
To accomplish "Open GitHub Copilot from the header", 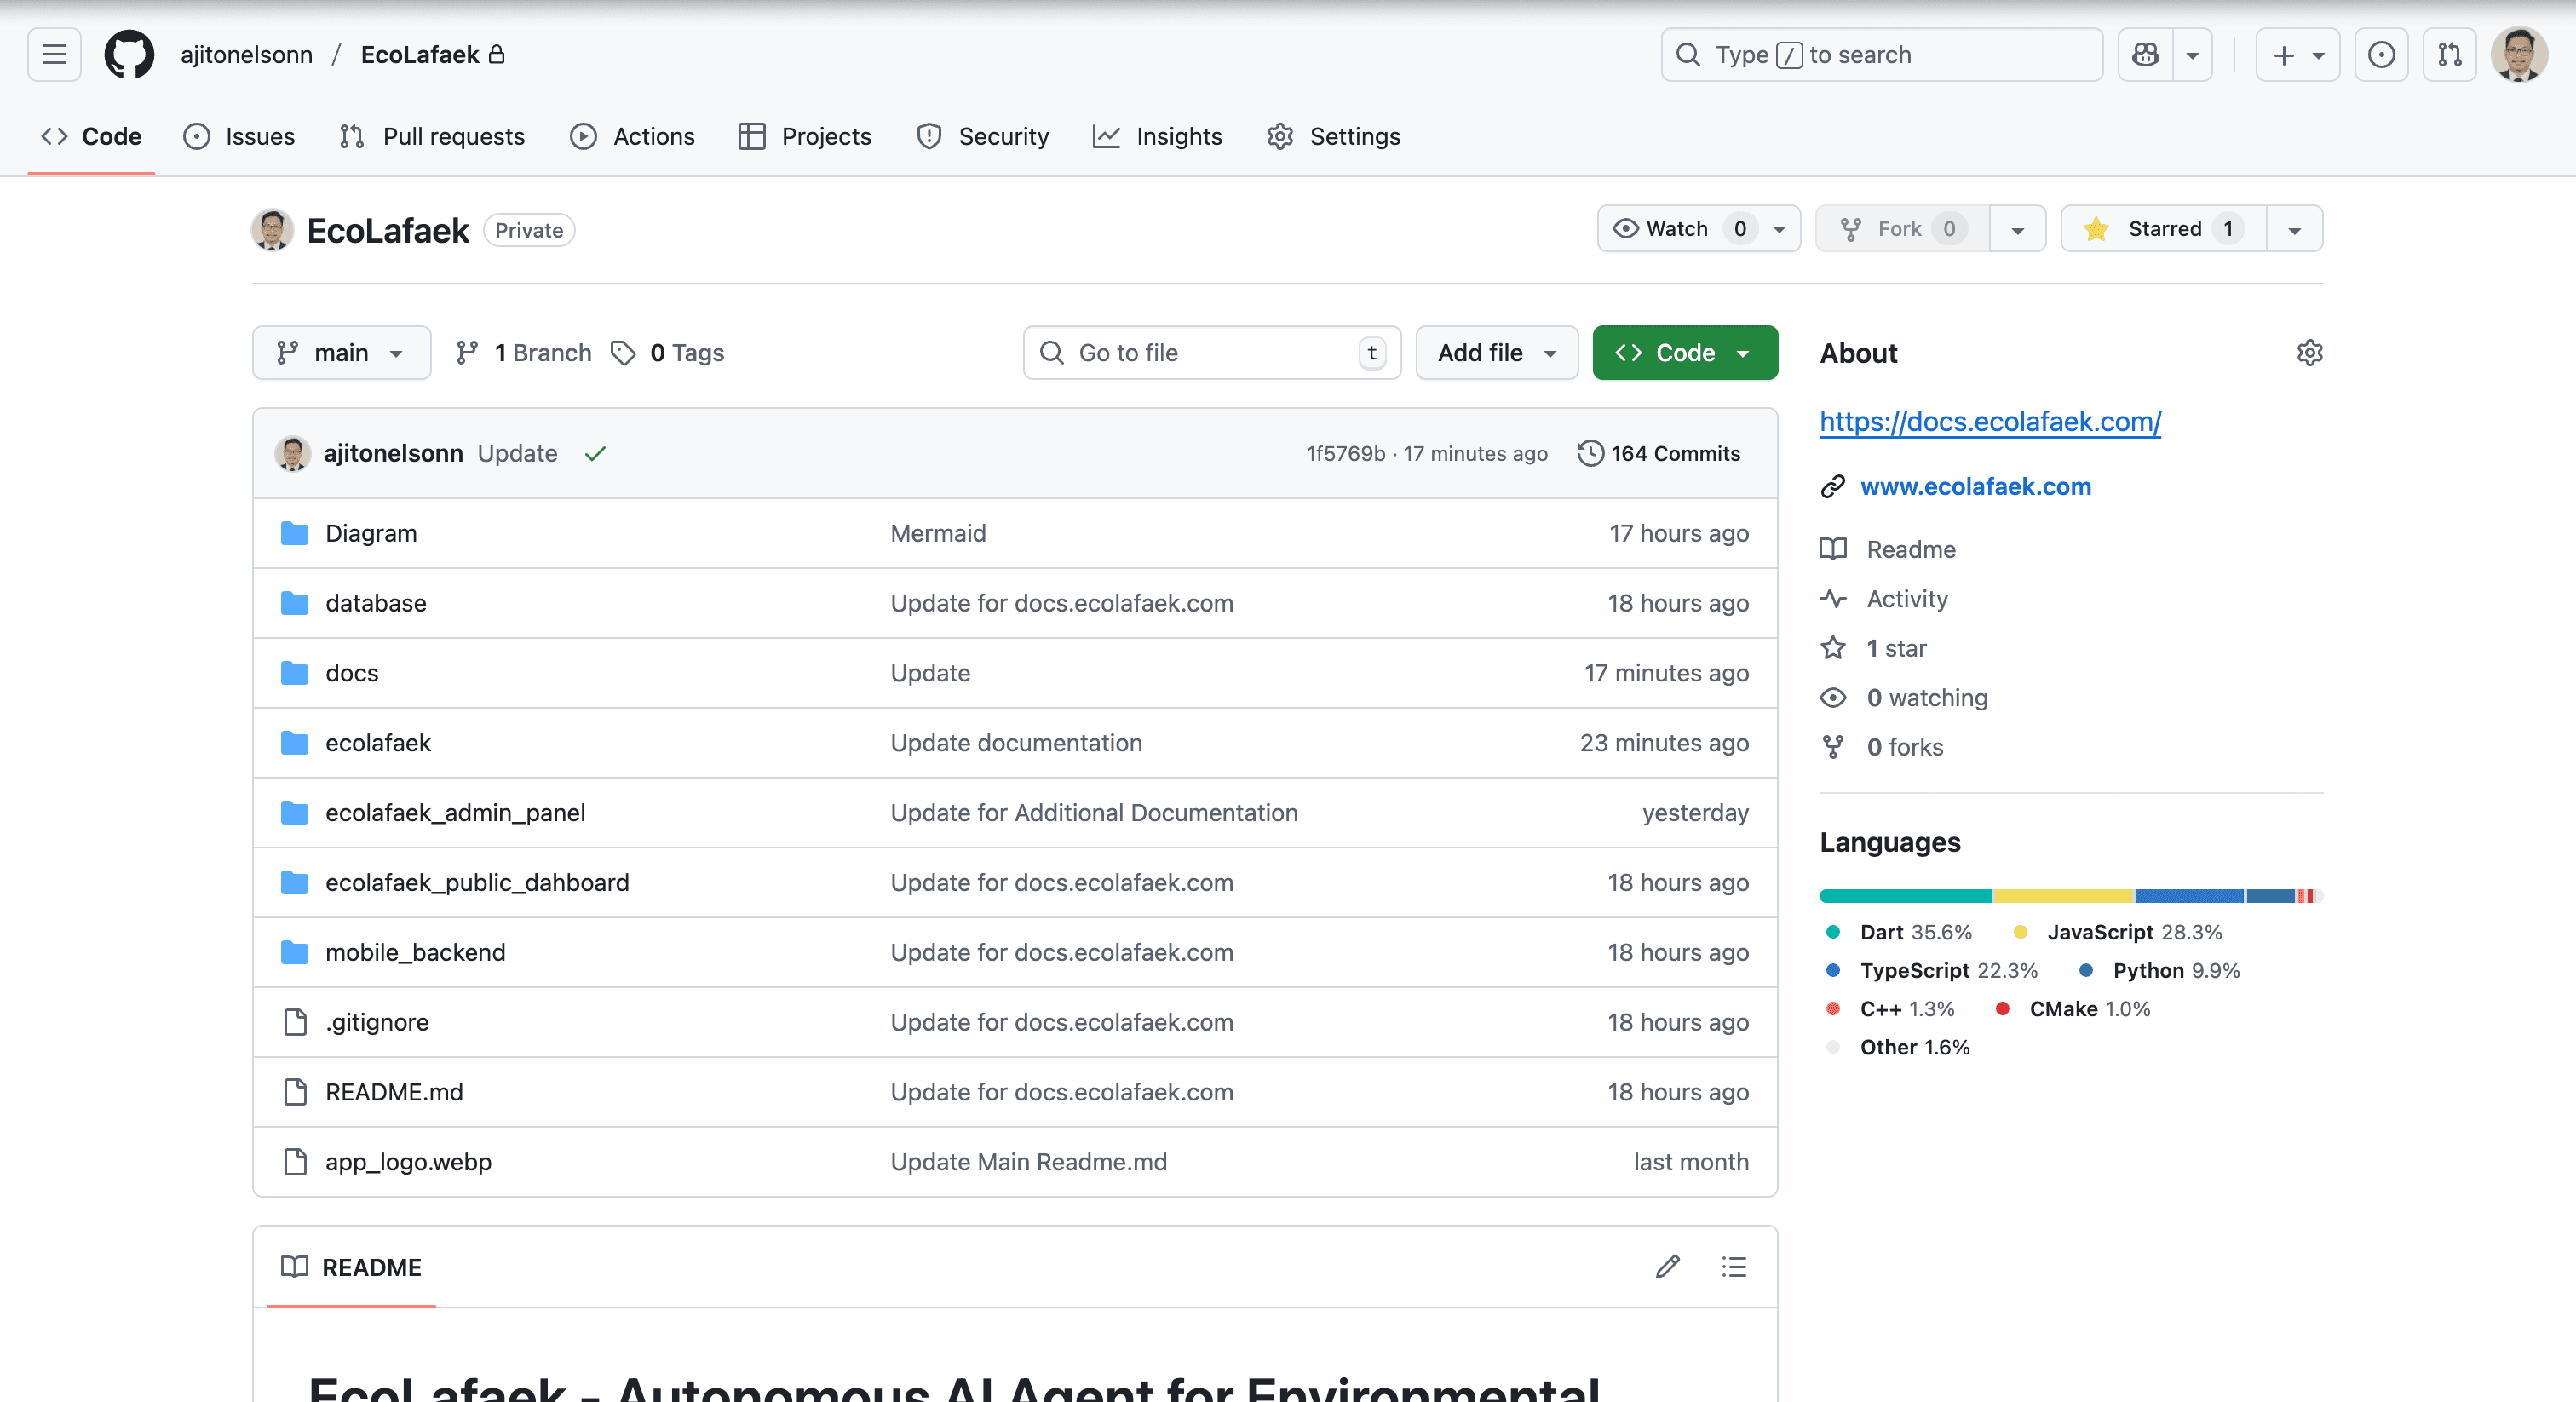I will pyautogui.click(x=2145, y=54).
